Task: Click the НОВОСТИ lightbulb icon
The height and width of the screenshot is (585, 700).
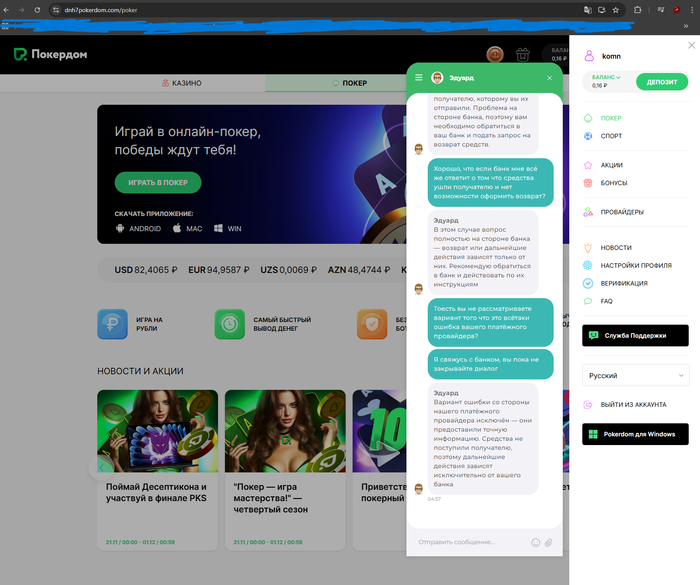Action: (588, 248)
